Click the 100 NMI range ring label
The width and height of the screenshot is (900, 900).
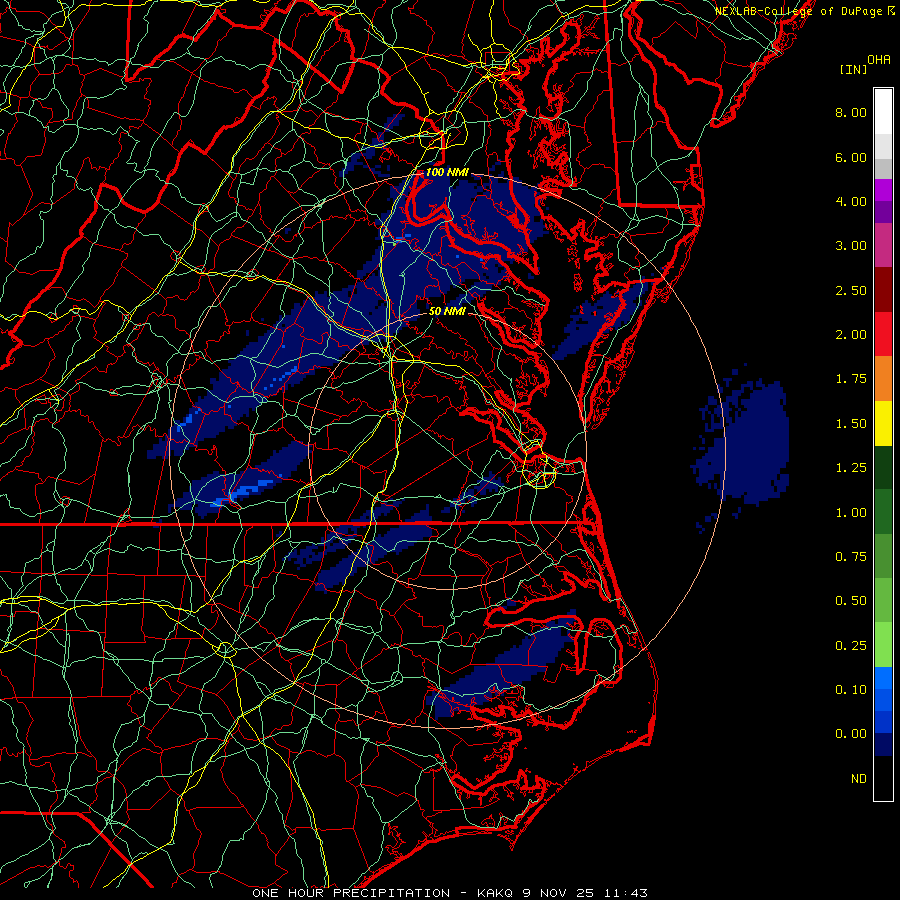point(447,172)
